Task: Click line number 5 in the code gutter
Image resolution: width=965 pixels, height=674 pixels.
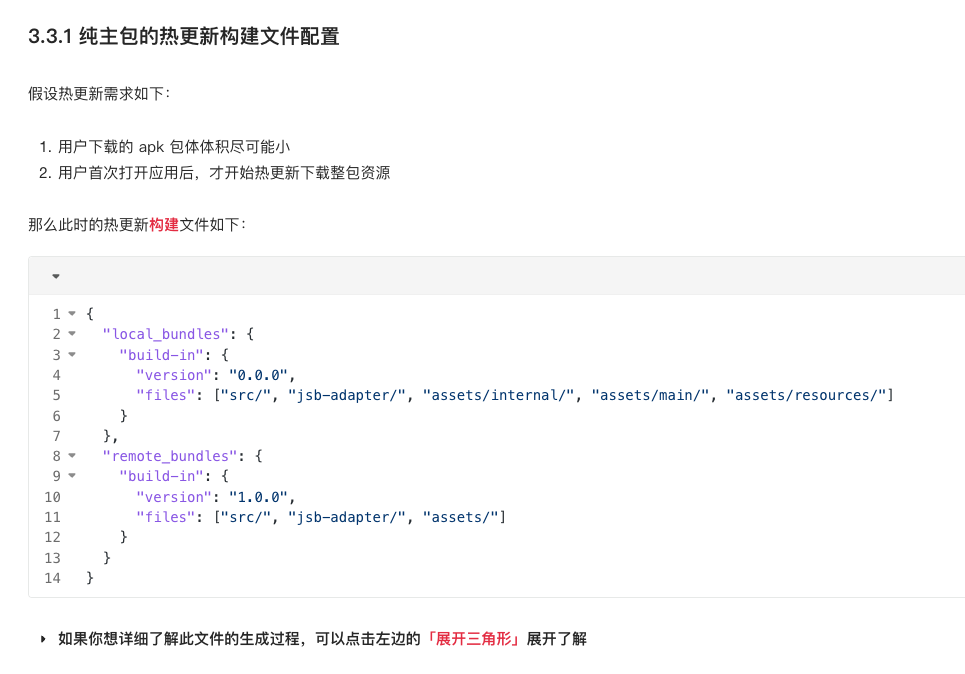Action: [x=56, y=395]
